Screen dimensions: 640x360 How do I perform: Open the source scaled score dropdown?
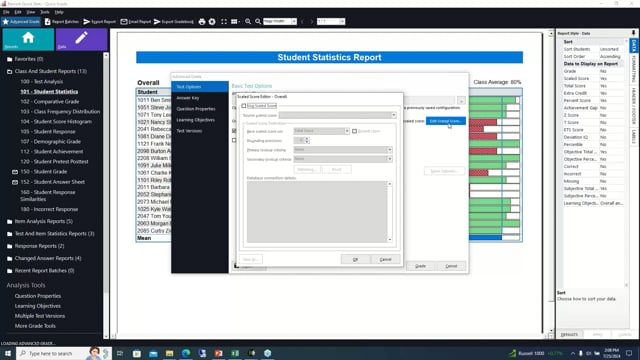tap(338, 115)
